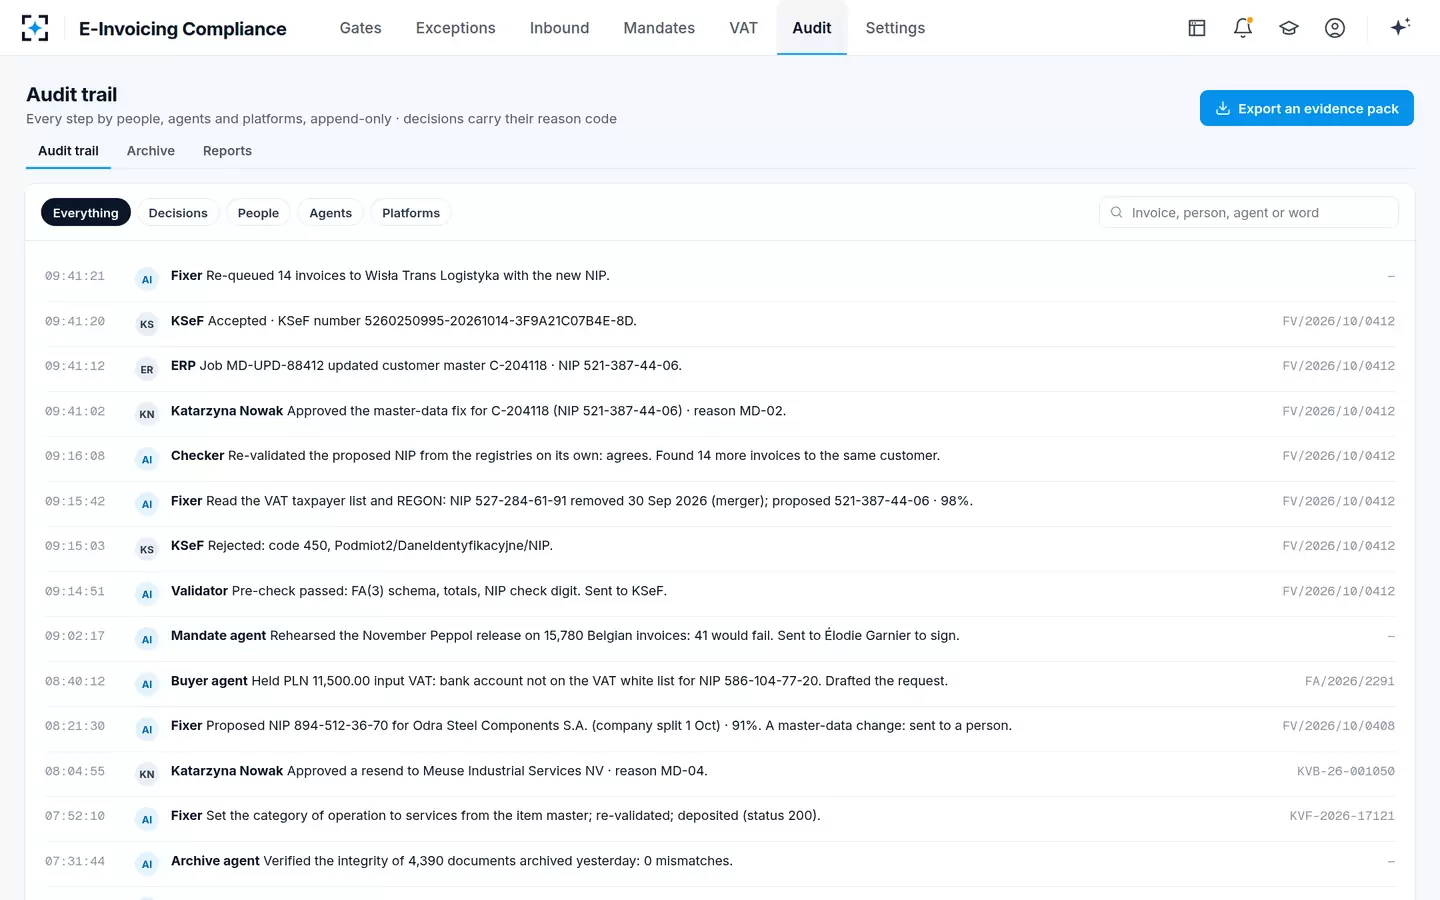This screenshot has height=900, width=1440.
Task: Open the Inbound navigation tab
Action: tap(560, 28)
